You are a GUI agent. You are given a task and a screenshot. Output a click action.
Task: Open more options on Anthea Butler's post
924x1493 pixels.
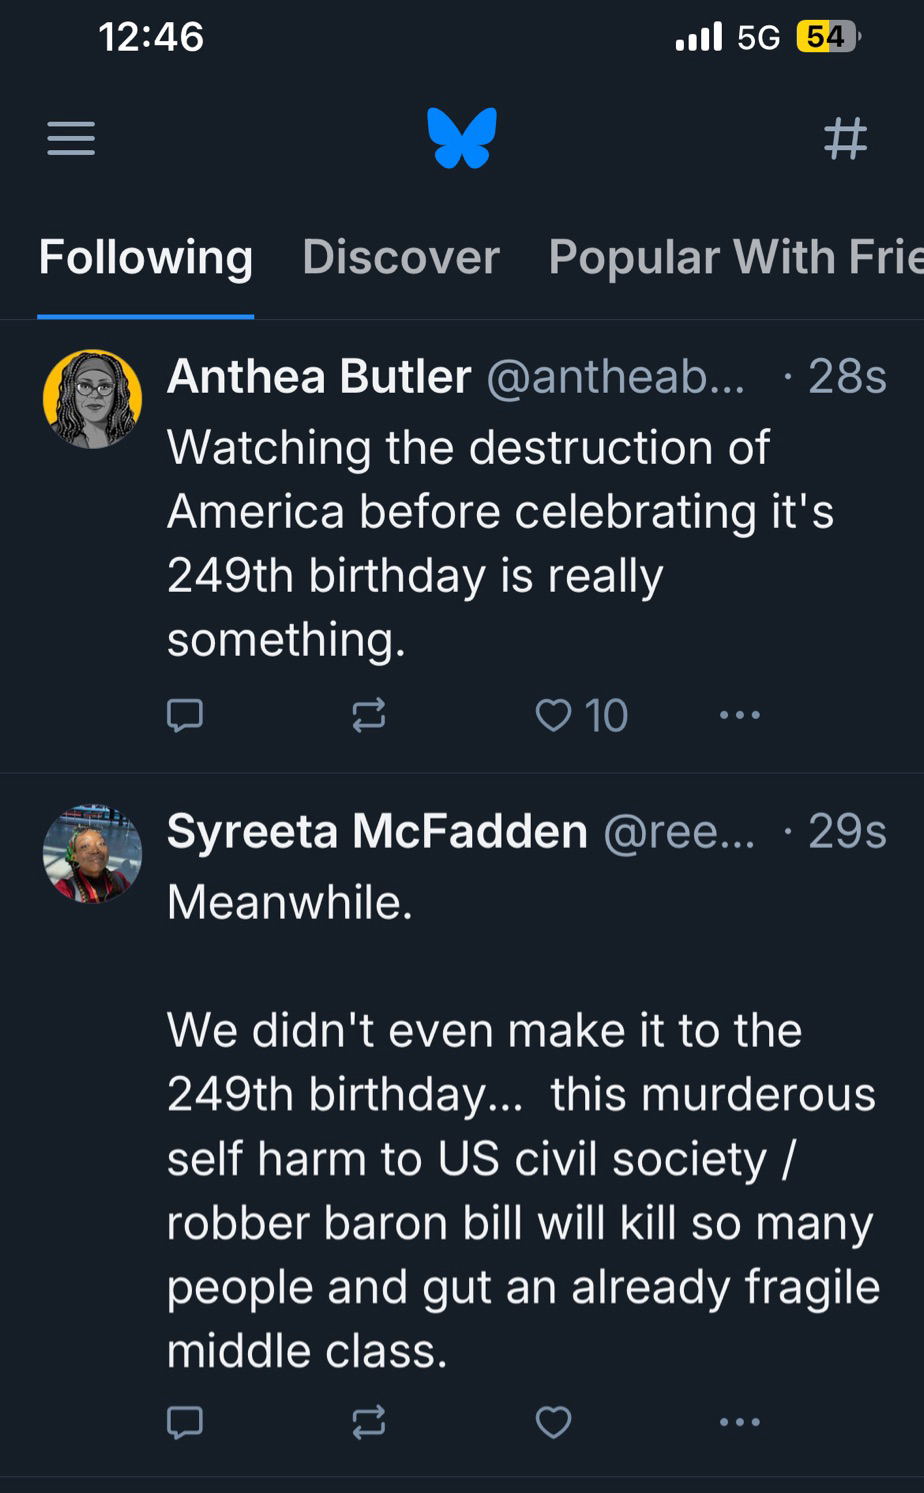pyautogui.click(x=740, y=715)
